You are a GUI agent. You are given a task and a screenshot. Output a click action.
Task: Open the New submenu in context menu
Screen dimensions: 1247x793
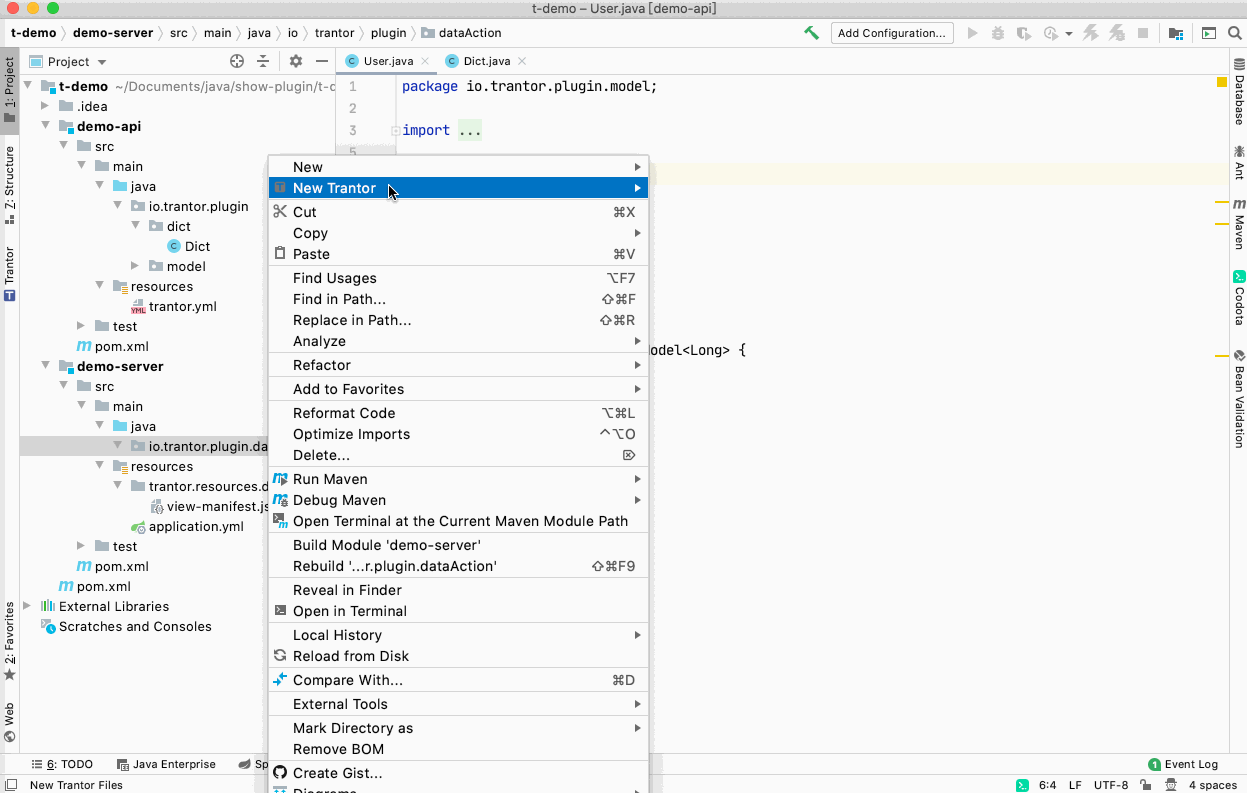point(459,167)
